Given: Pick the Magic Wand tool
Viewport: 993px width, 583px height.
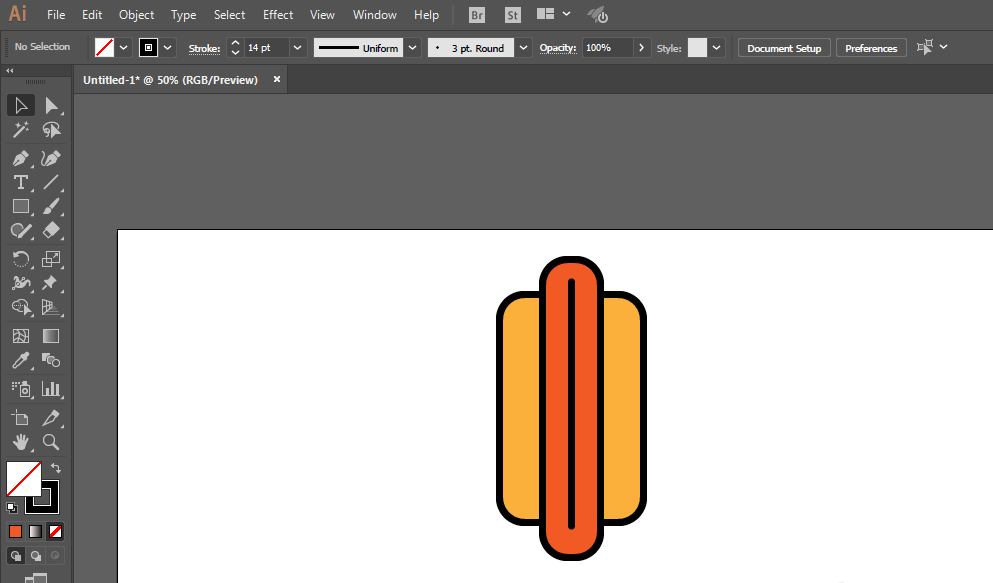Looking at the screenshot, I should (x=20, y=130).
